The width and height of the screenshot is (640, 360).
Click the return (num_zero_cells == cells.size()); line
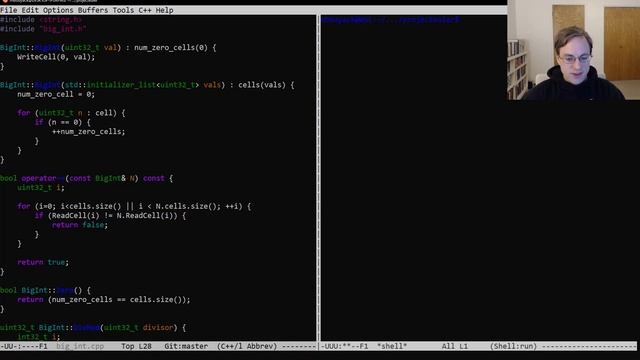(104, 300)
